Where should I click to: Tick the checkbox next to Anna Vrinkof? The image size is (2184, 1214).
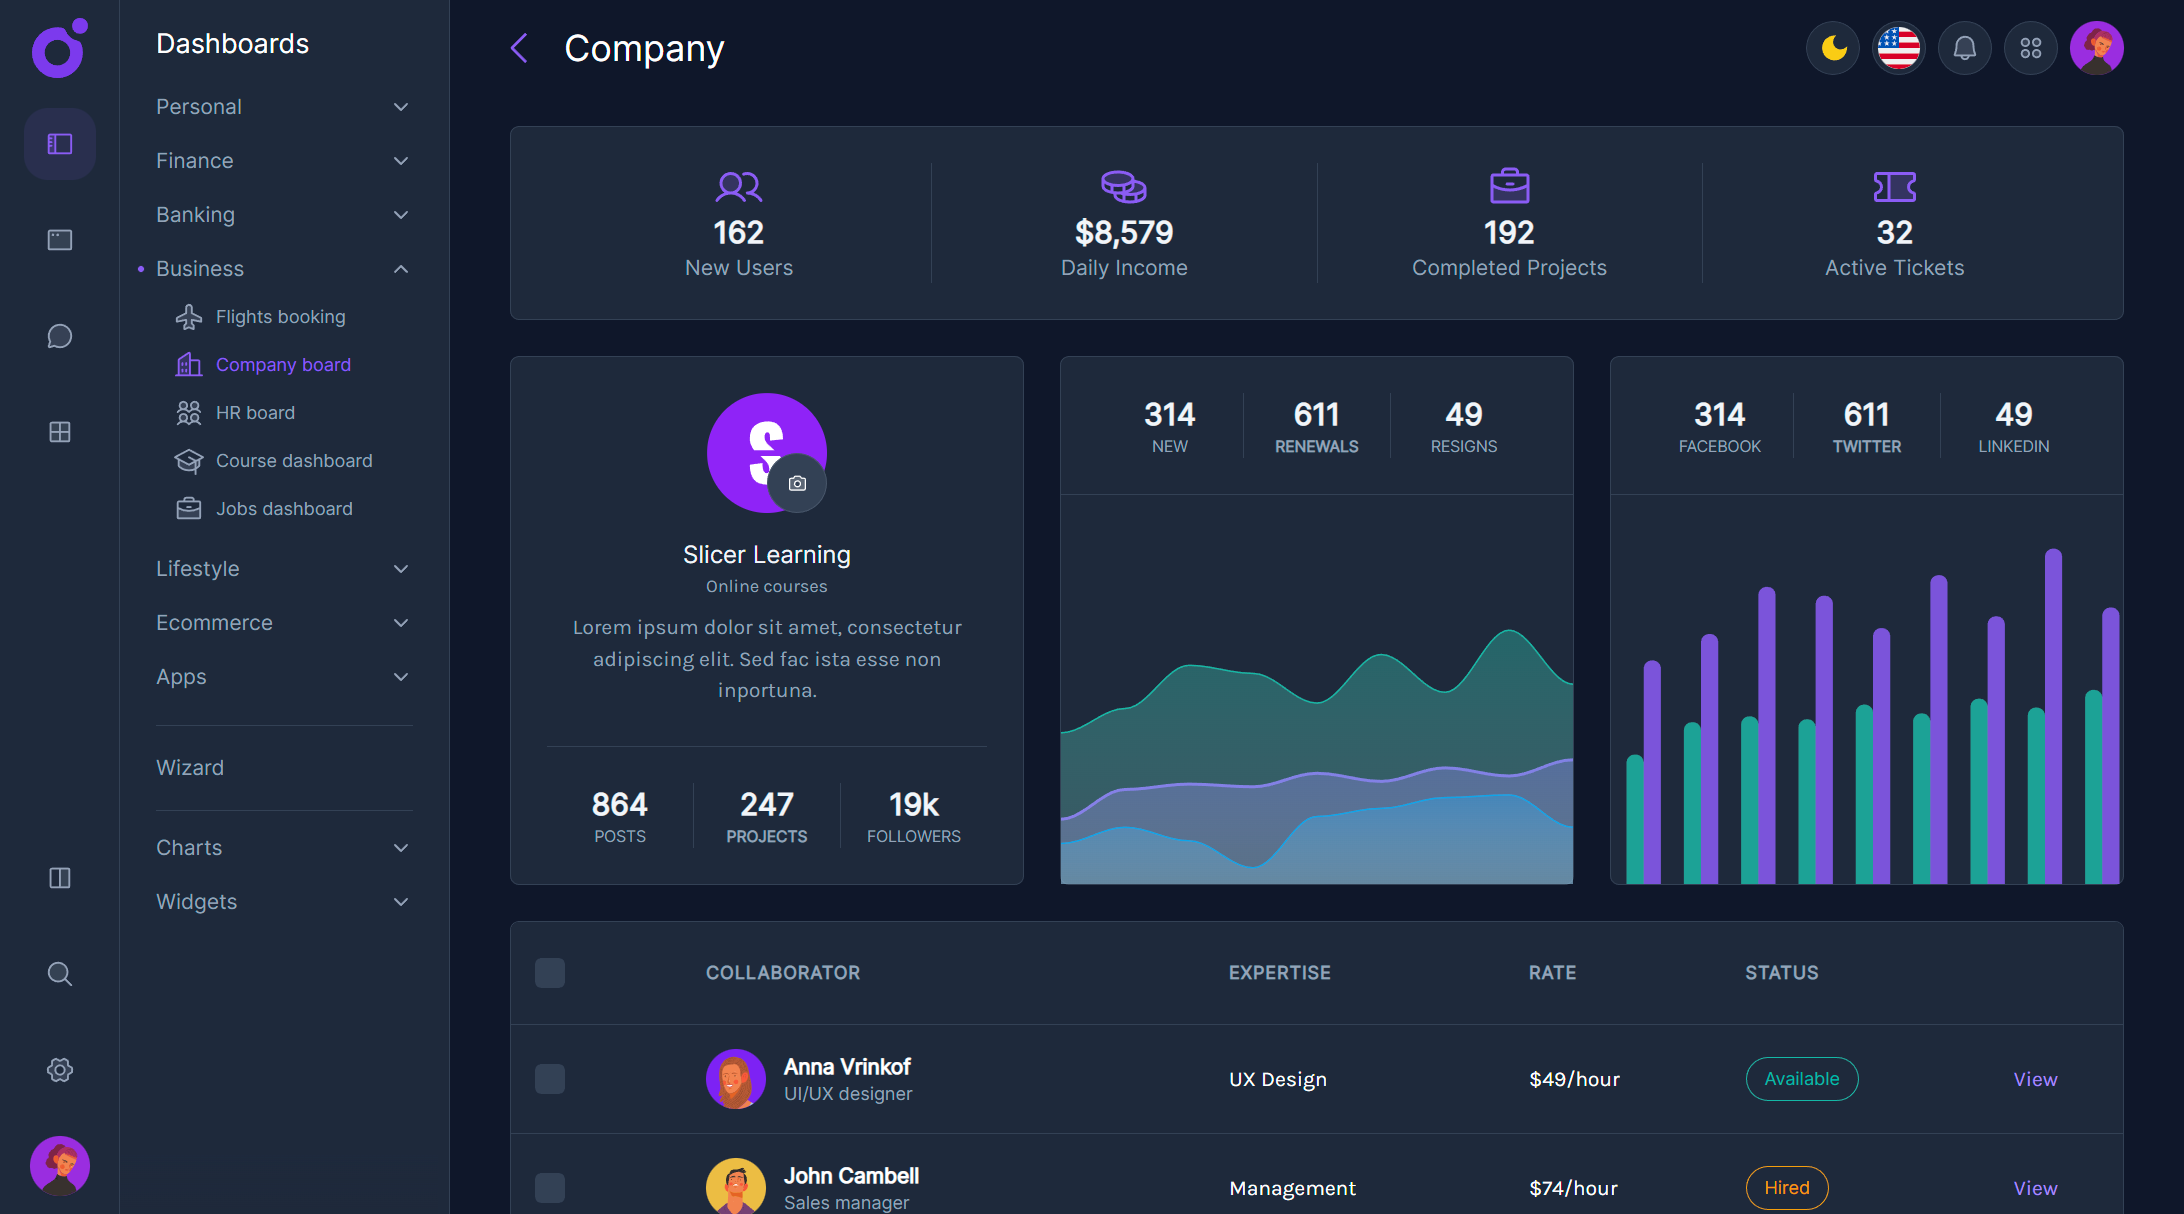click(x=549, y=1079)
